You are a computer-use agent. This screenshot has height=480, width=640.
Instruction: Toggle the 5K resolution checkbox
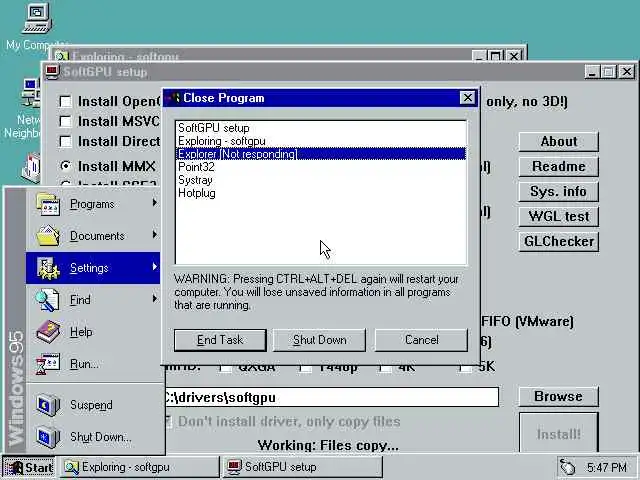coord(465,368)
